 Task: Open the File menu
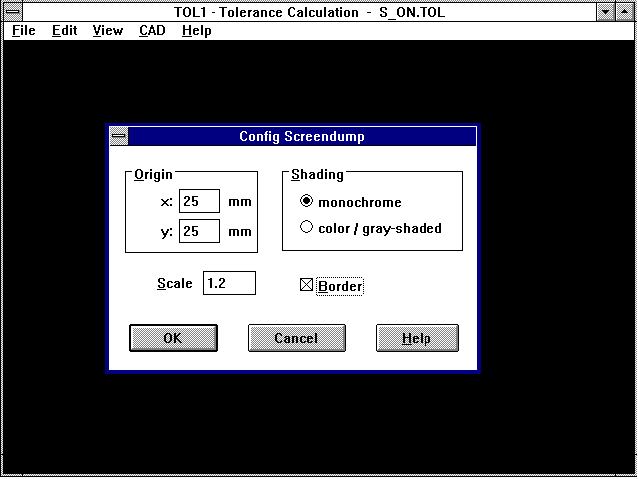click(x=24, y=30)
